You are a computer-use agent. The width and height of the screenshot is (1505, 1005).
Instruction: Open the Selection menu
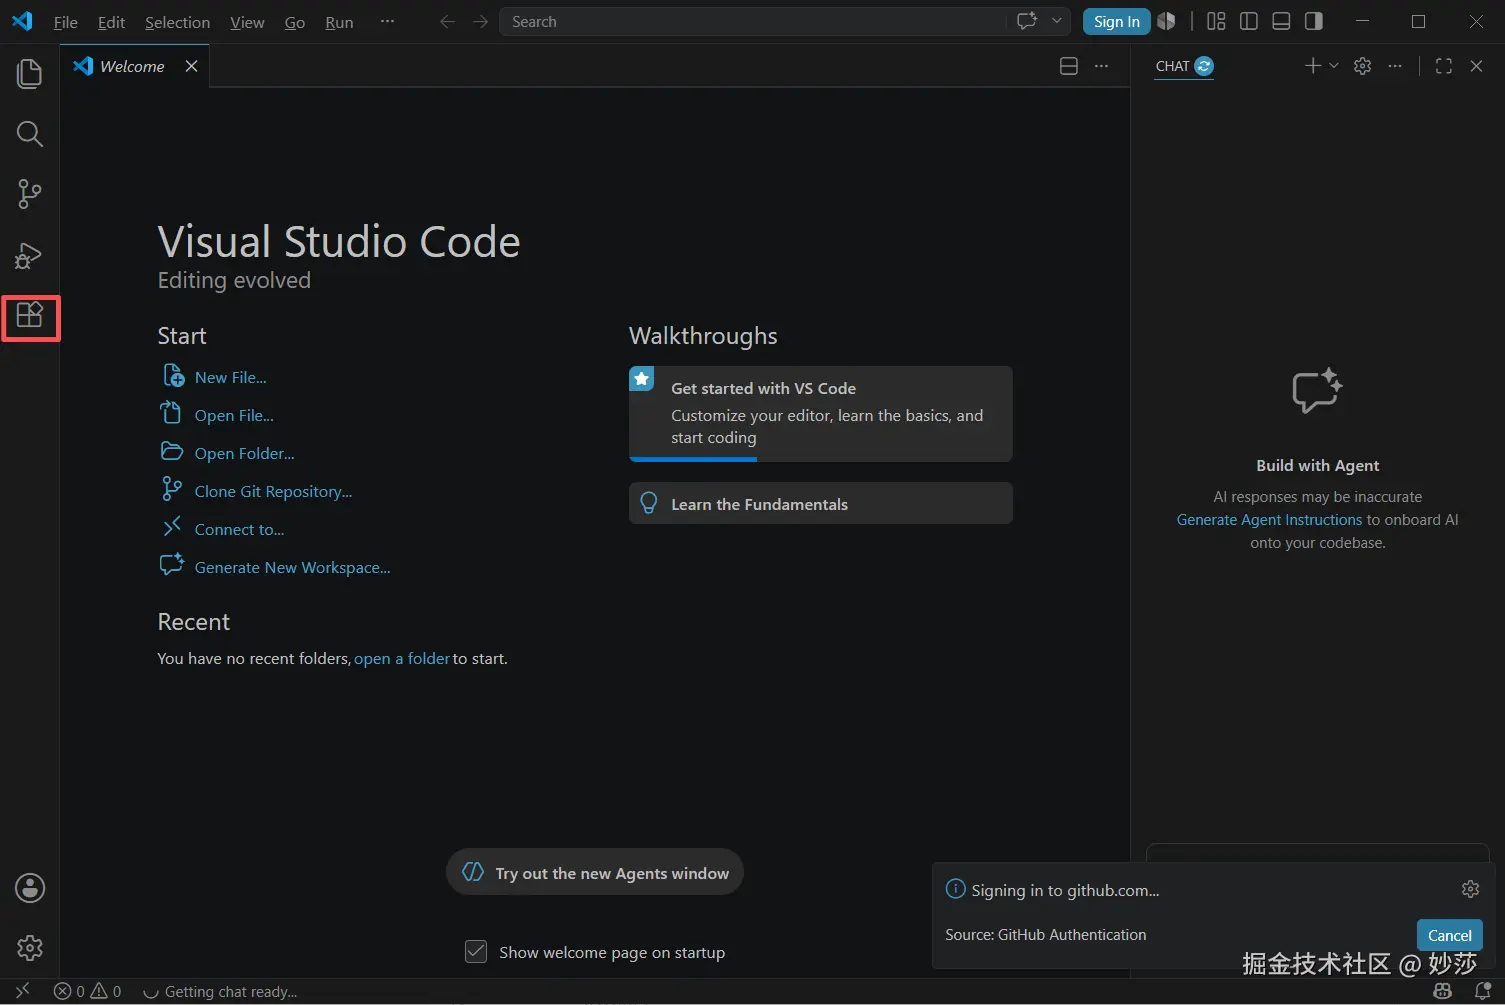coord(177,22)
